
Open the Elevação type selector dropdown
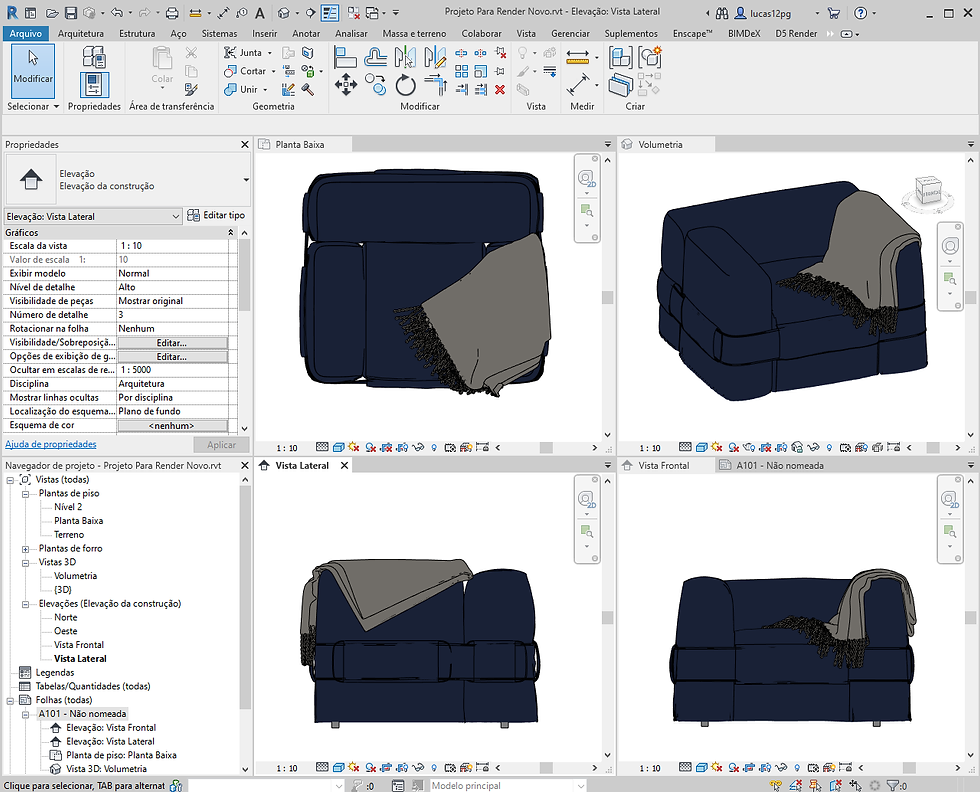click(x=246, y=180)
